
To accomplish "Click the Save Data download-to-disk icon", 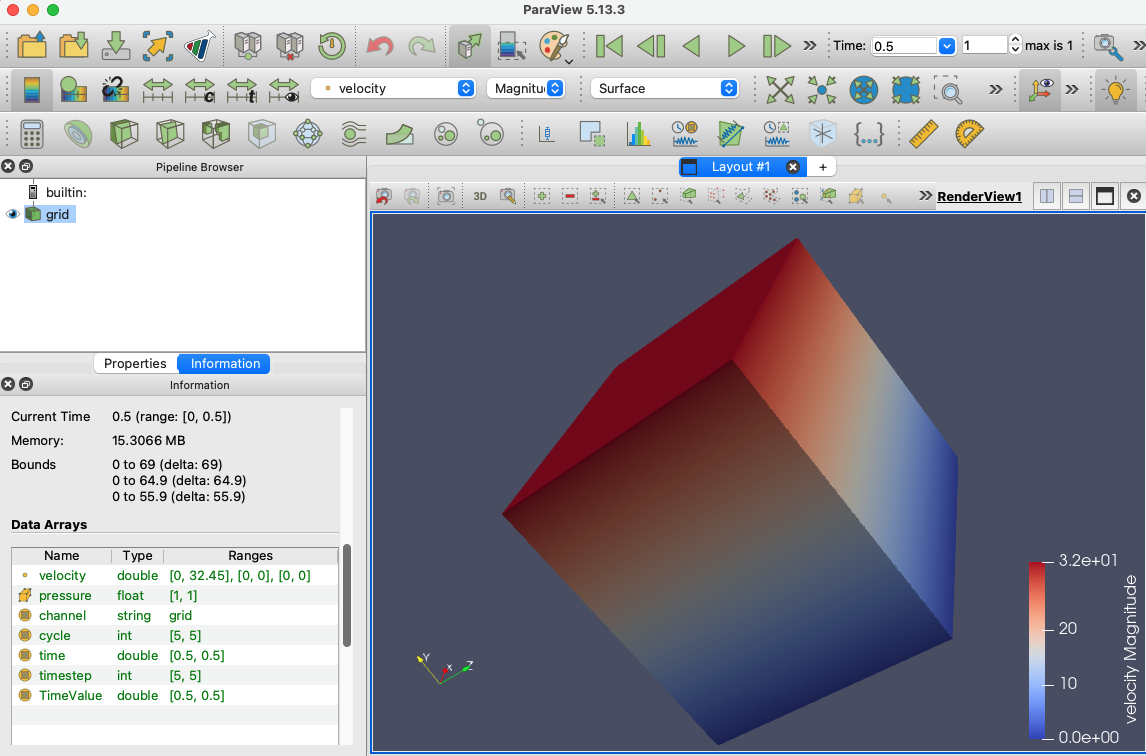I will [x=115, y=45].
